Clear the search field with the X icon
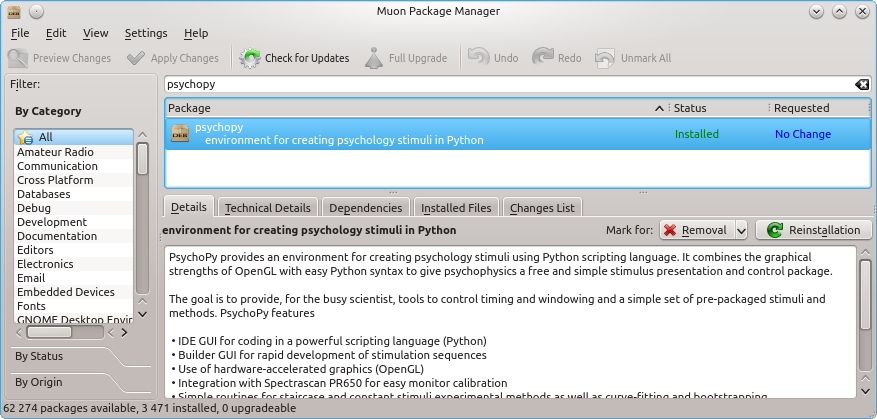Image resolution: width=877 pixels, height=419 pixels. (x=862, y=85)
